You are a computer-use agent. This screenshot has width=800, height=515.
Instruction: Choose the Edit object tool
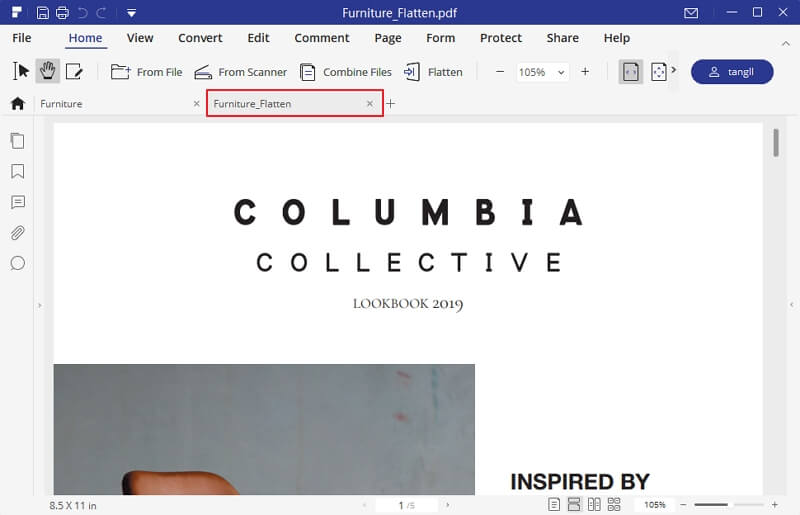click(74, 71)
